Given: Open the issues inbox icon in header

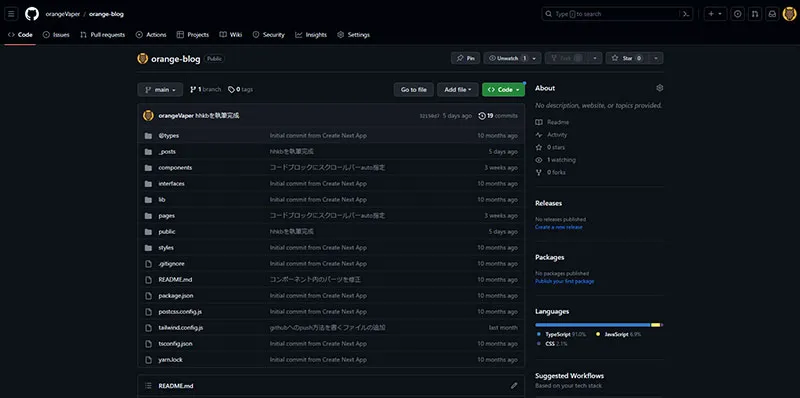Looking at the screenshot, I should [x=737, y=14].
